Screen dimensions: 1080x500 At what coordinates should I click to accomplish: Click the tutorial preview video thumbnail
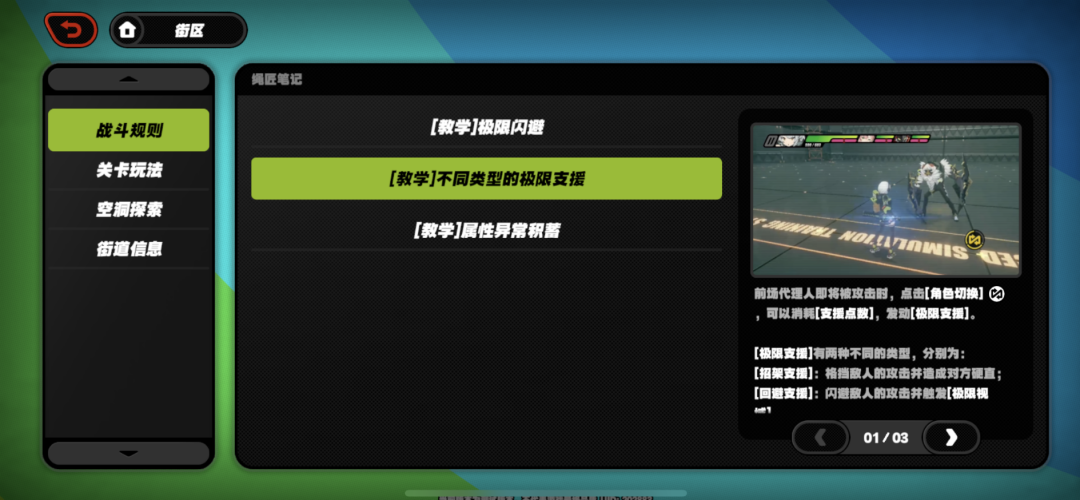(x=885, y=200)
